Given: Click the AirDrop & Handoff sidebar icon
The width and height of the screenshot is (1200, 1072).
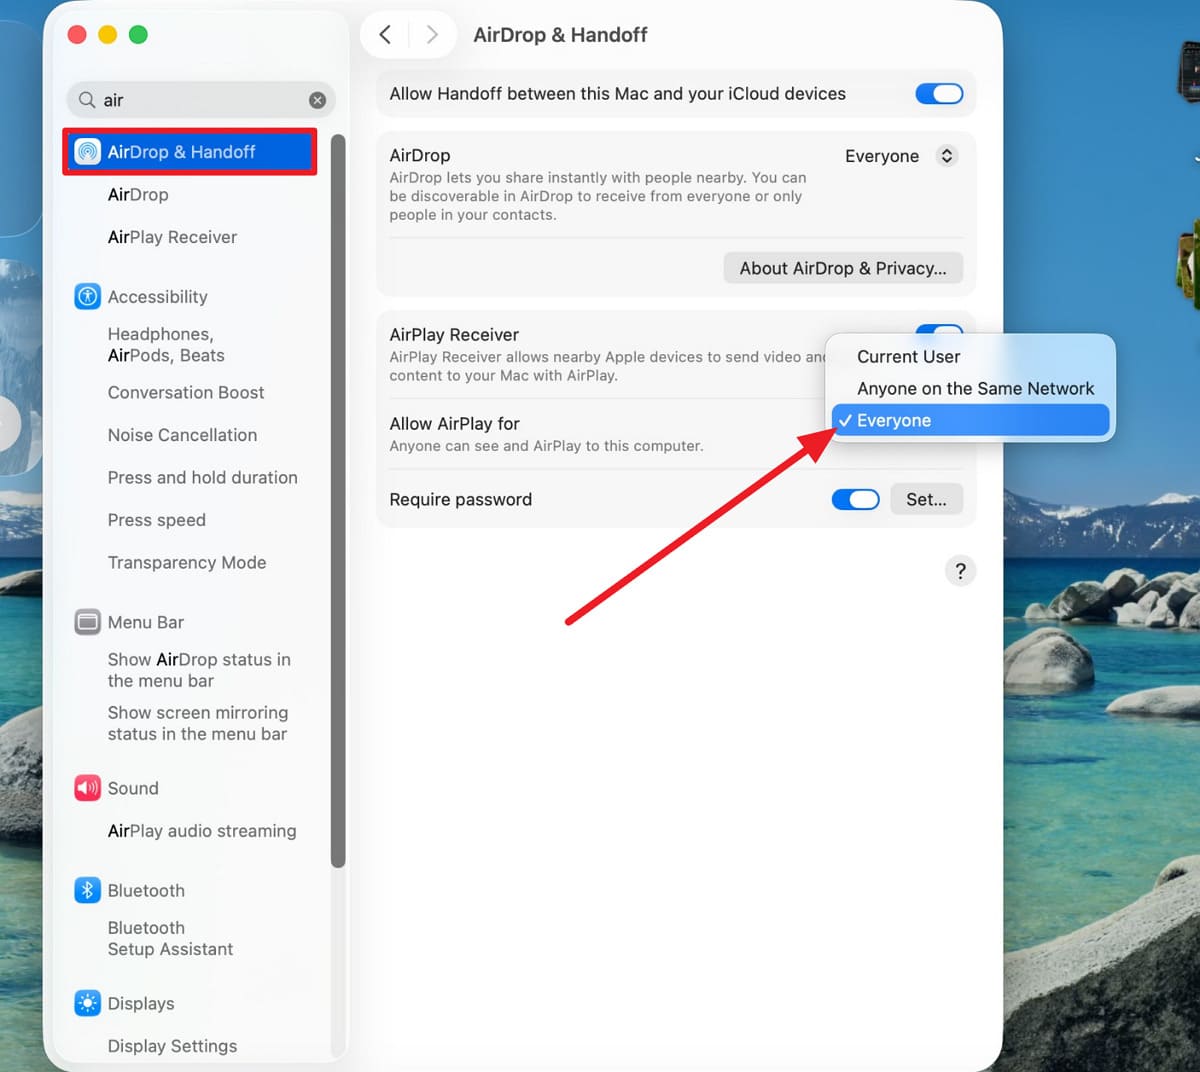Looking at the screenshot, I should 88,152.
